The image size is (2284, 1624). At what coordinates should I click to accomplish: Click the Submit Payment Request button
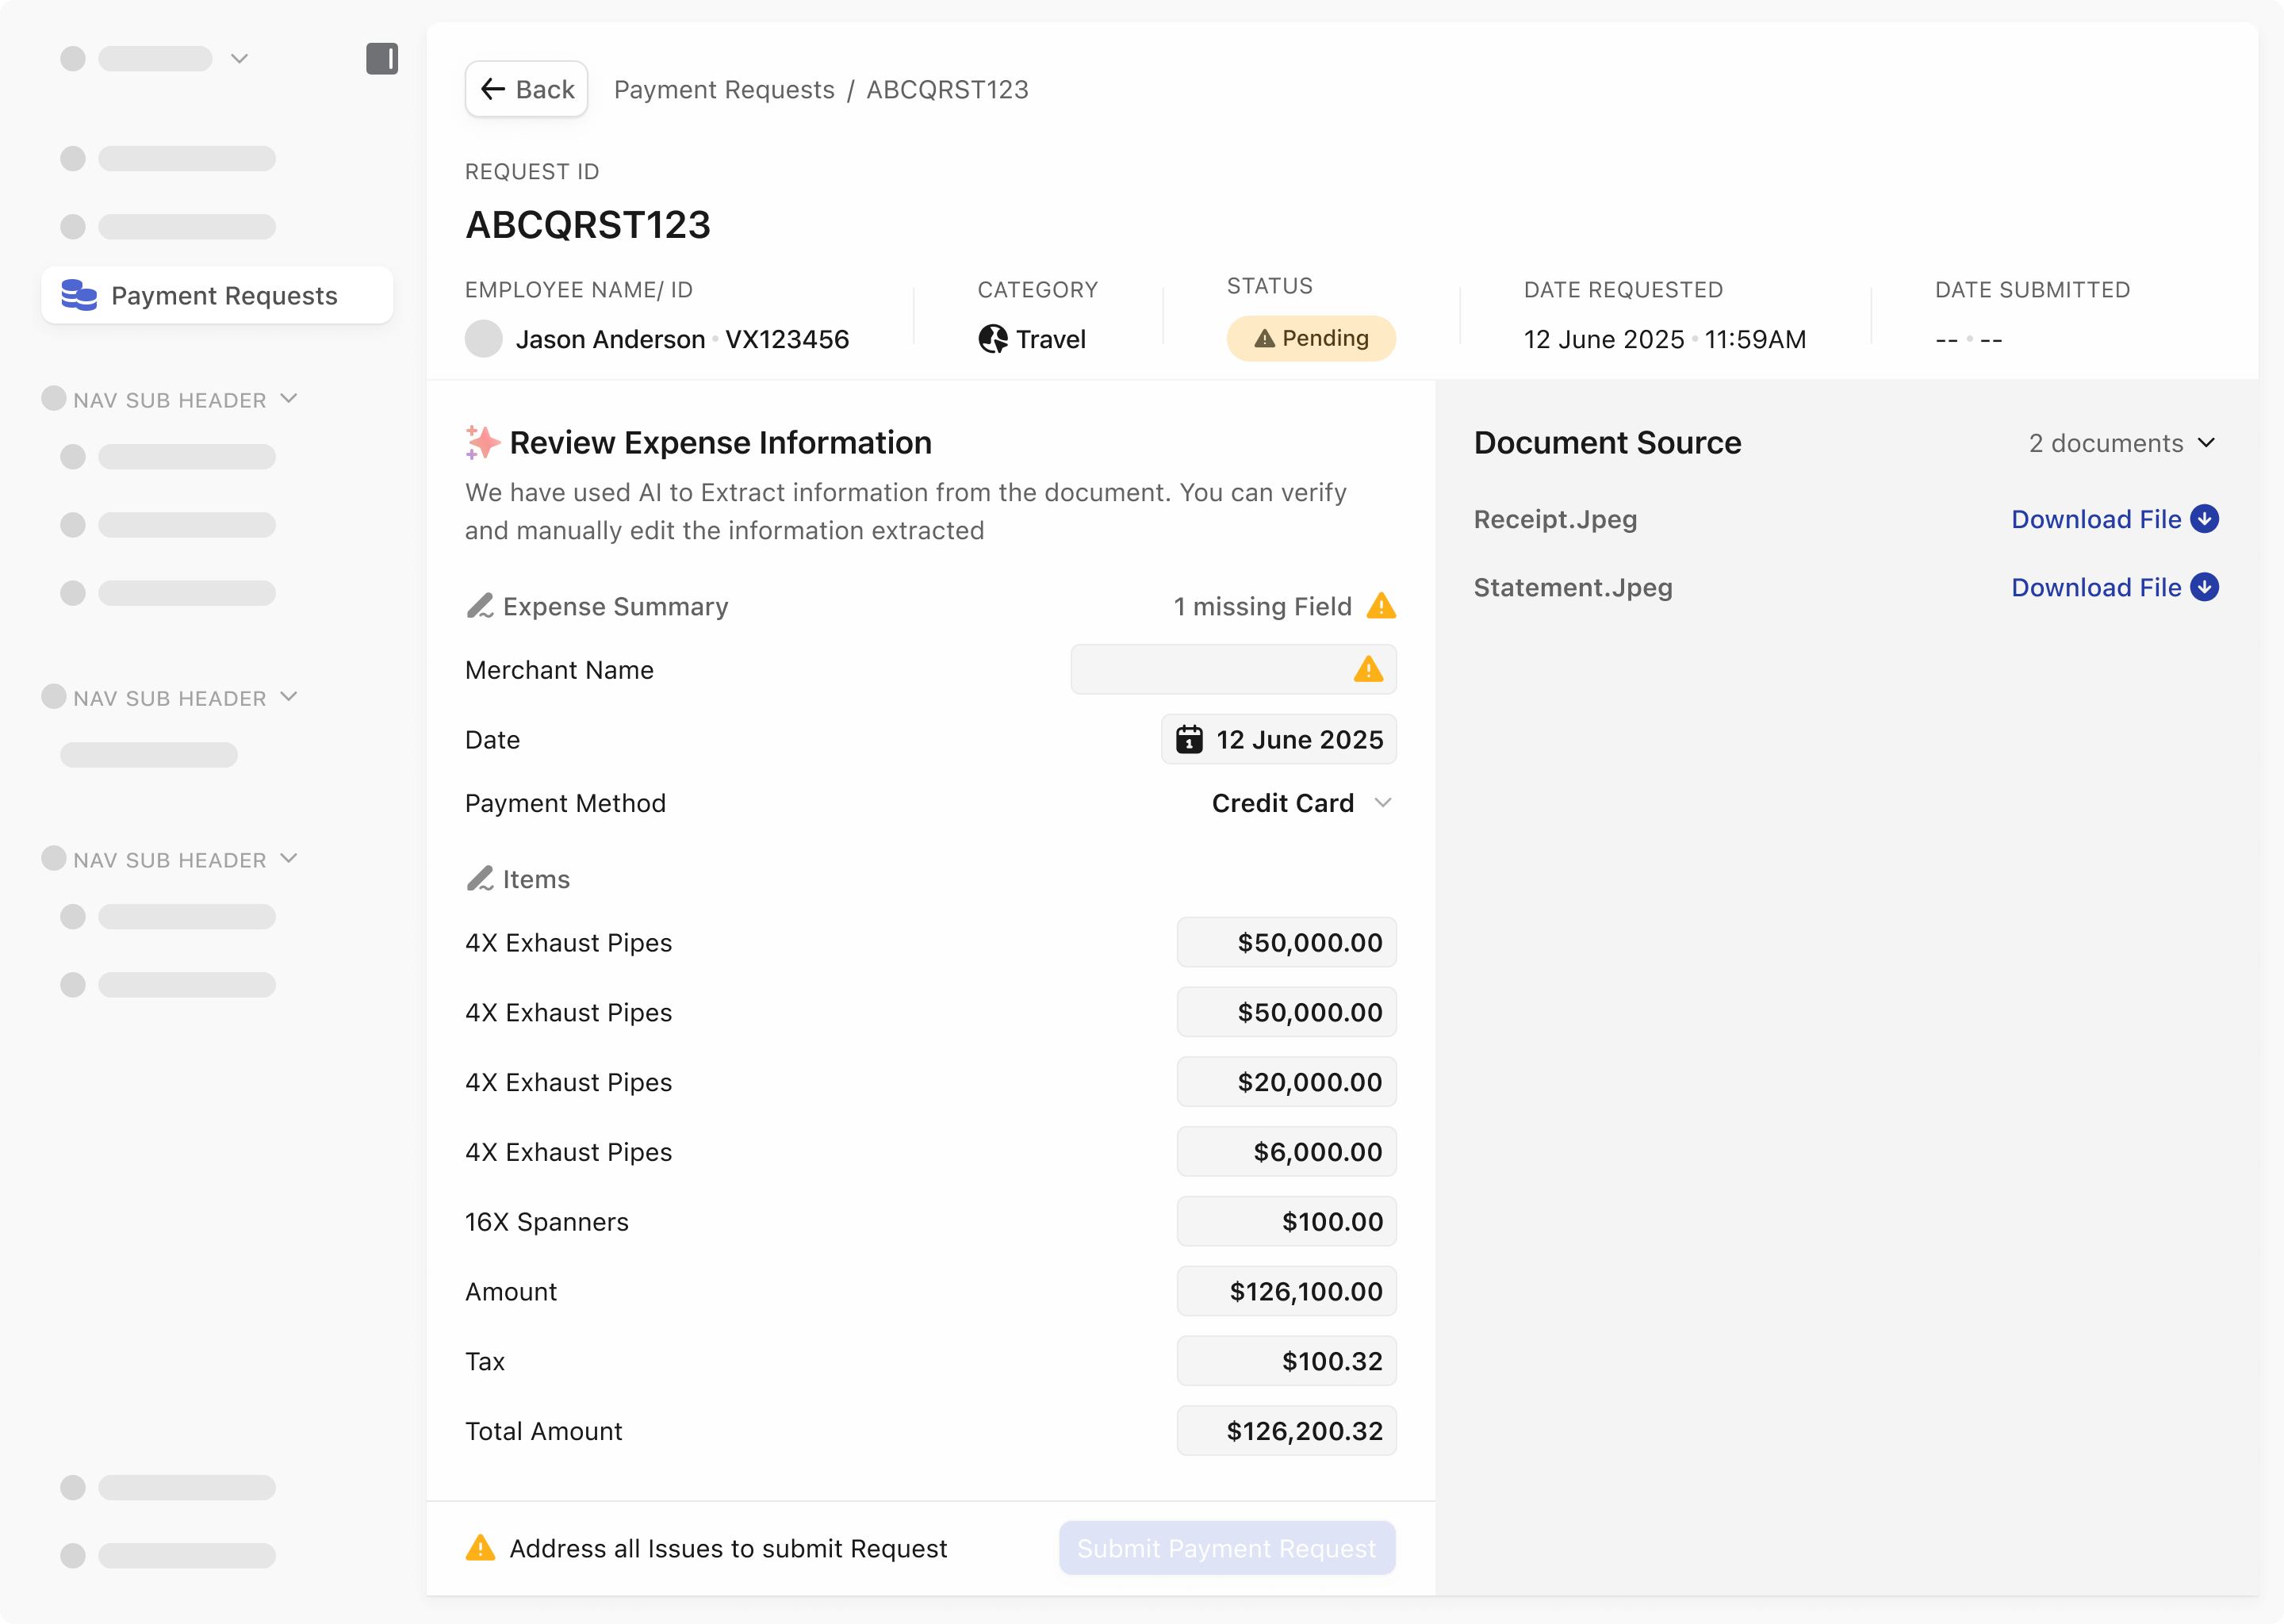point(1226,1548)
